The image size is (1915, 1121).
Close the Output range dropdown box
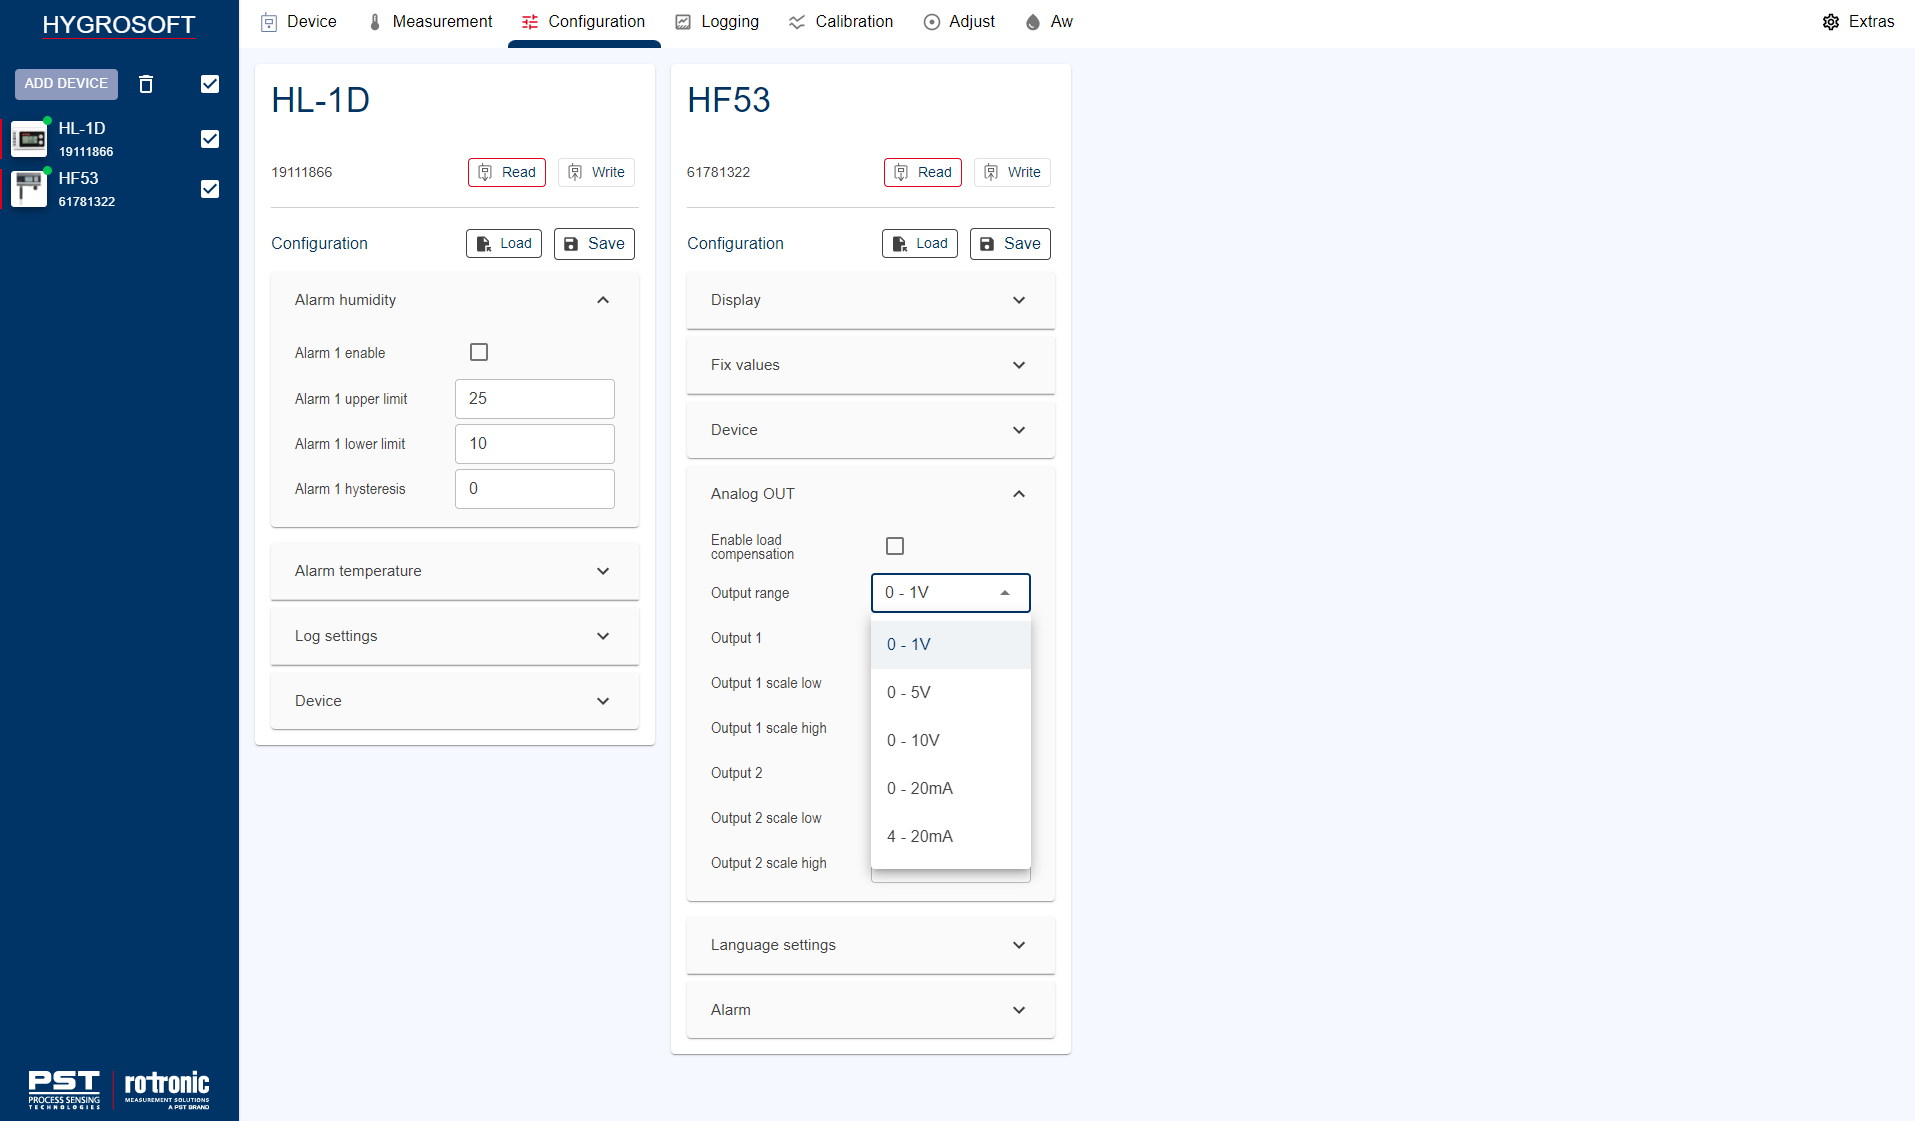951,593
